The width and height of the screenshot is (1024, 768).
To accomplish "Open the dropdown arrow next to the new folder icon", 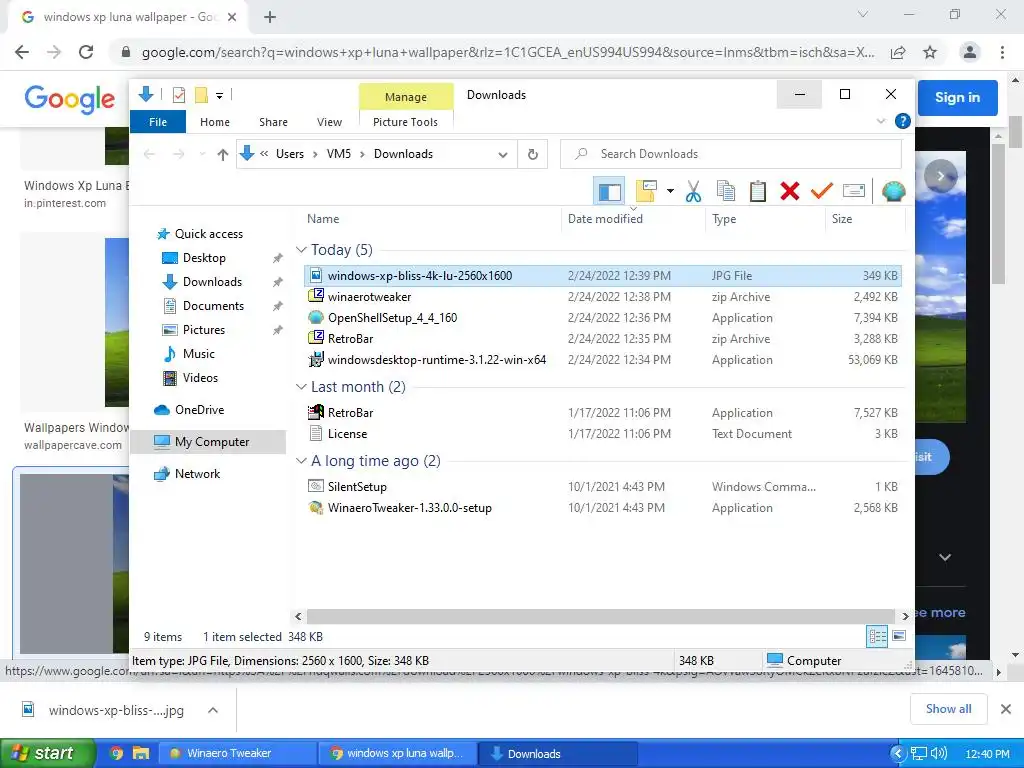I will point(670,191).
